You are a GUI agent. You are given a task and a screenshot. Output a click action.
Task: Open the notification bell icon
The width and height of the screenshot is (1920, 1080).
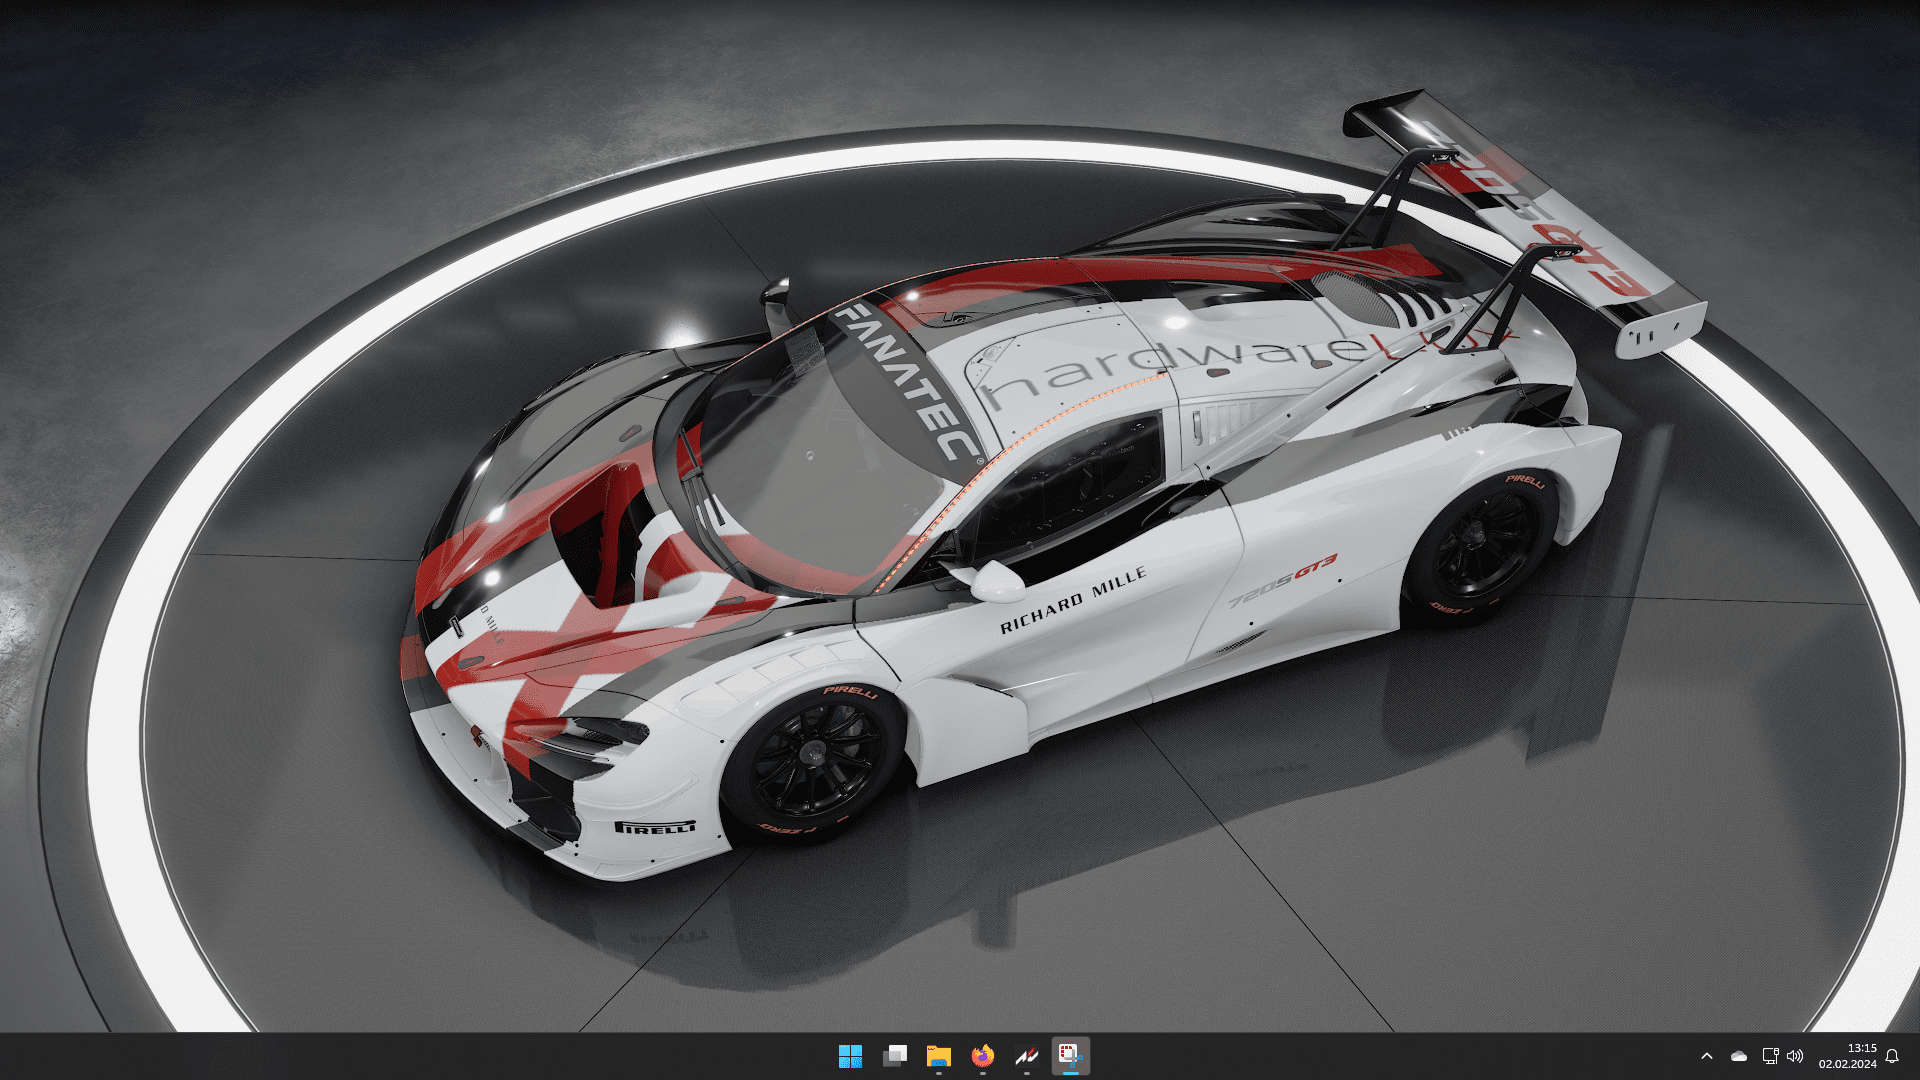tap(1892, 1056)
